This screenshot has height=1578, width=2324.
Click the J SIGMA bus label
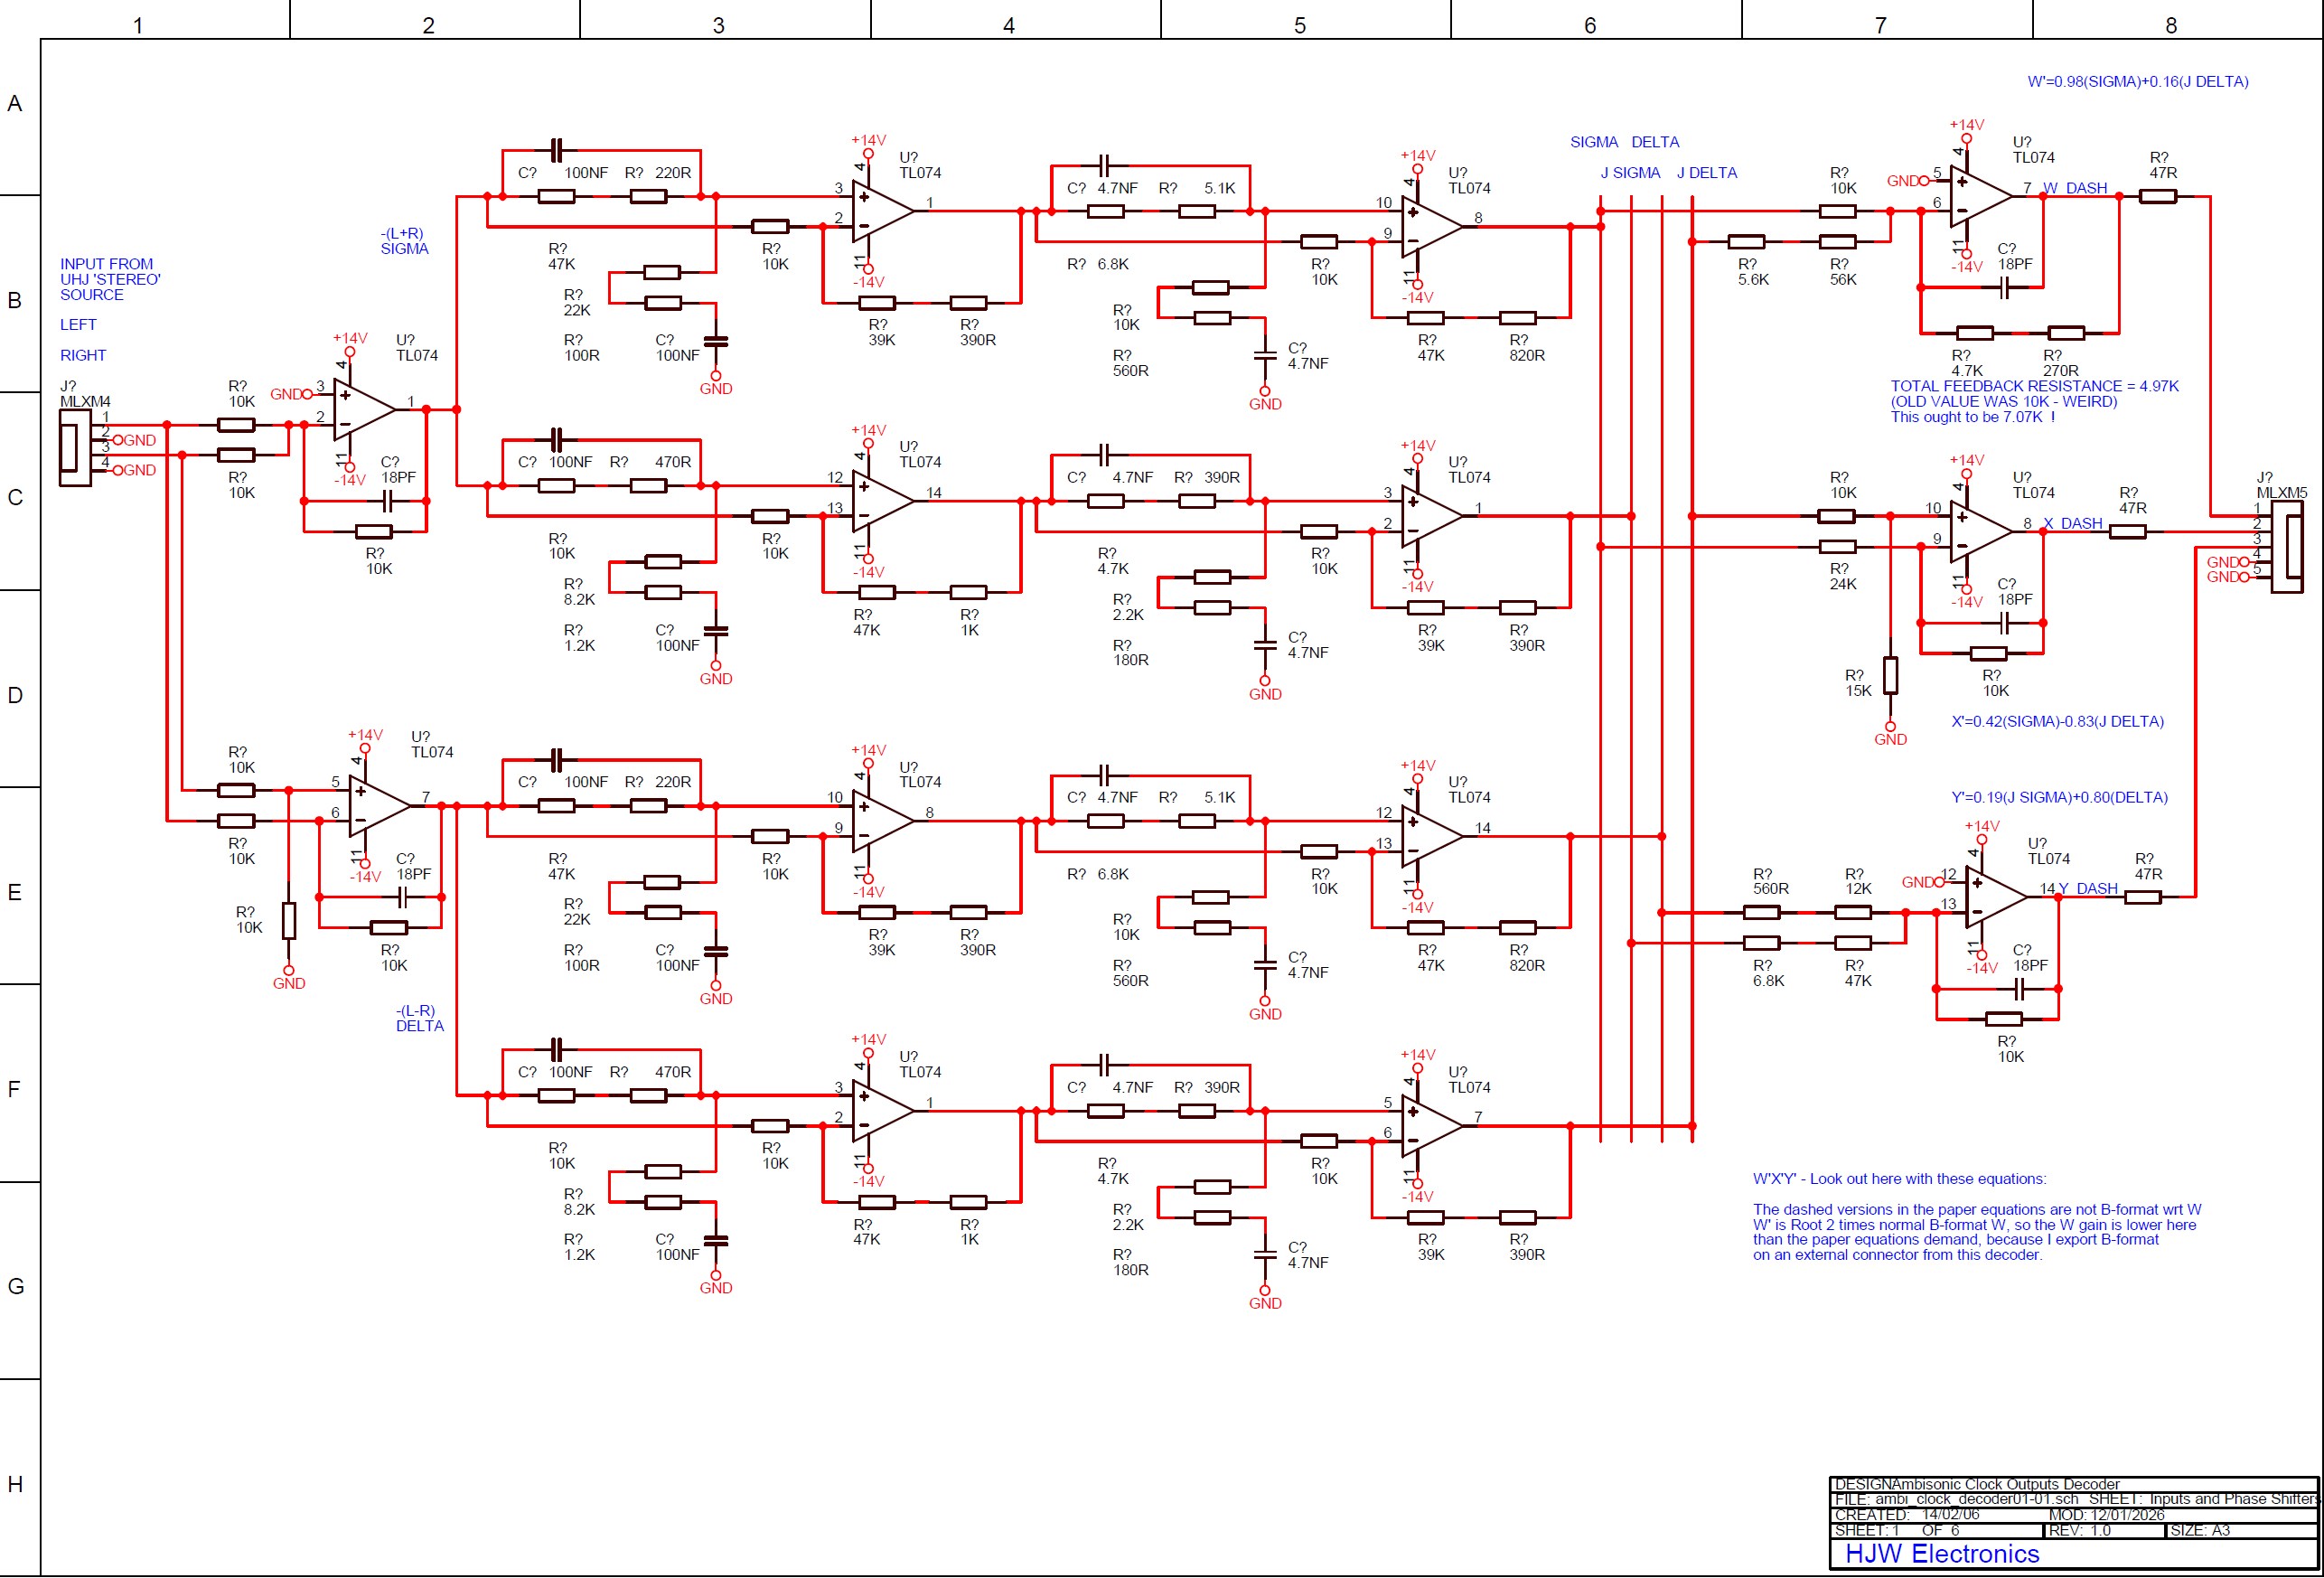click(x=1629, y=173)
